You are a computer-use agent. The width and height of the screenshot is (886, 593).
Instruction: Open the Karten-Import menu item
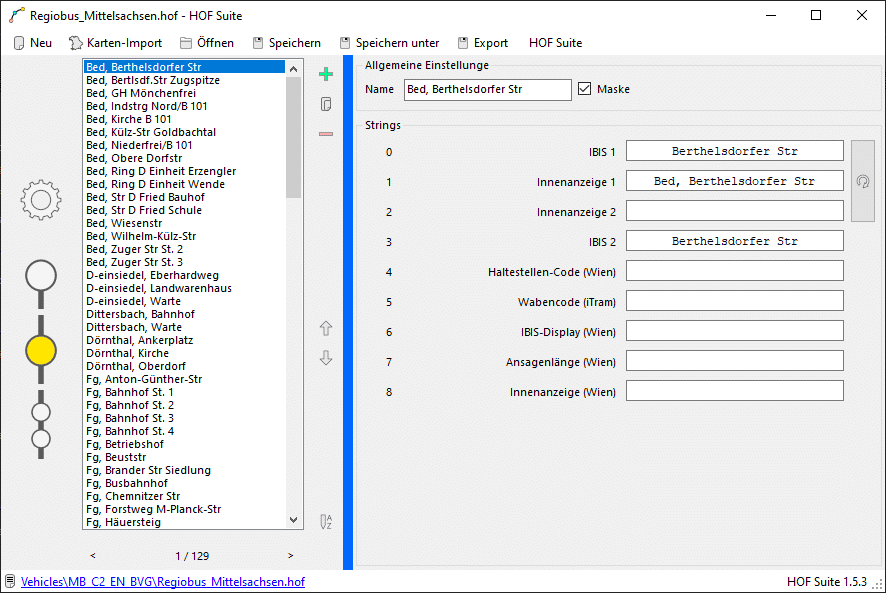coord(115,43)
